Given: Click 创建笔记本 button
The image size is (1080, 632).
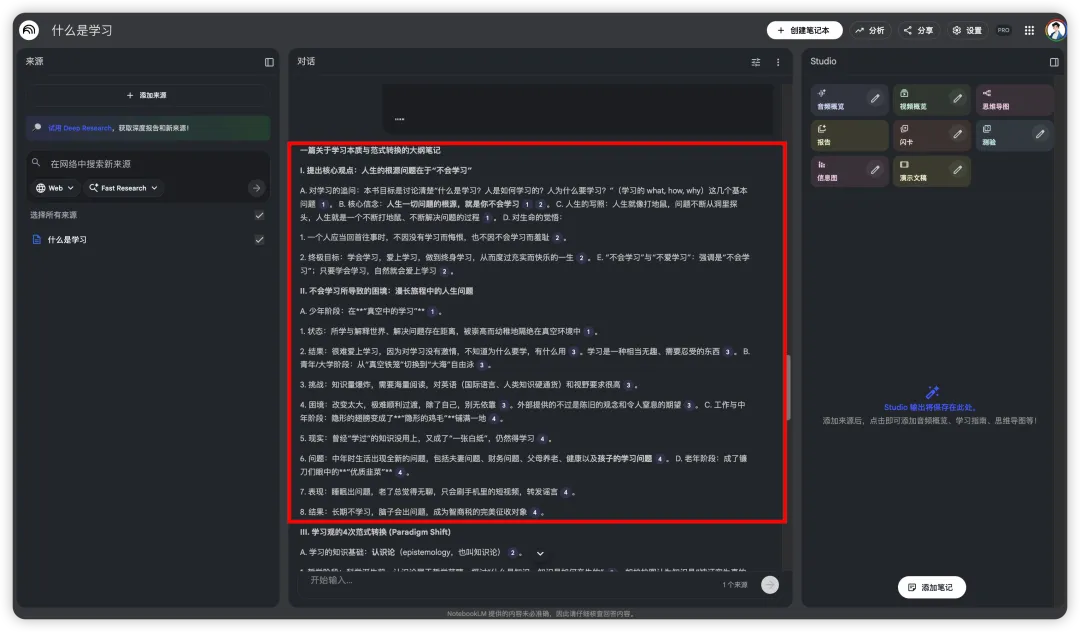Looking at the screenshot, I should 804,30.
